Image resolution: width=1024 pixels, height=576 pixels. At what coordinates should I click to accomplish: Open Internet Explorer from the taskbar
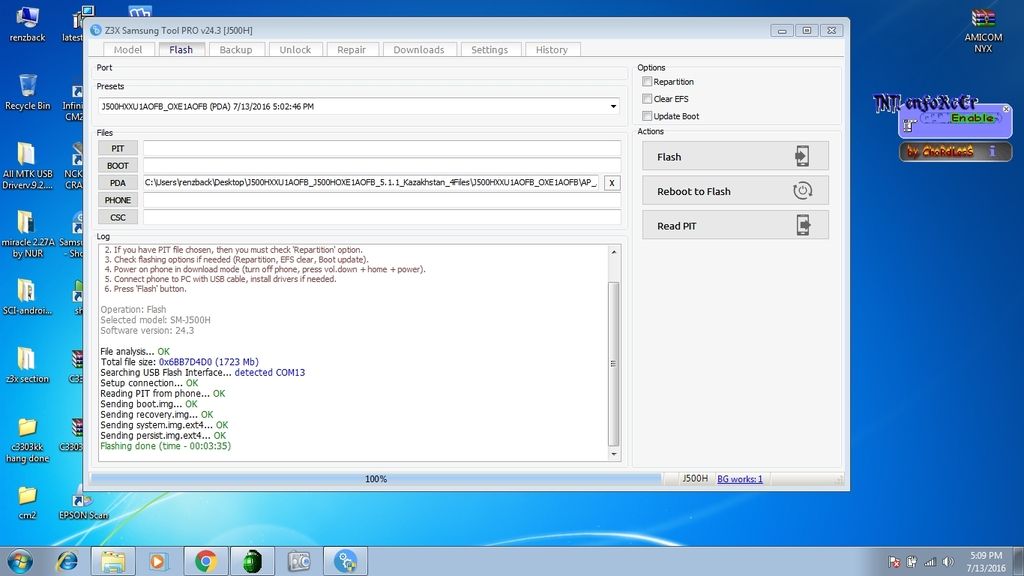click(x=68, y=561)
